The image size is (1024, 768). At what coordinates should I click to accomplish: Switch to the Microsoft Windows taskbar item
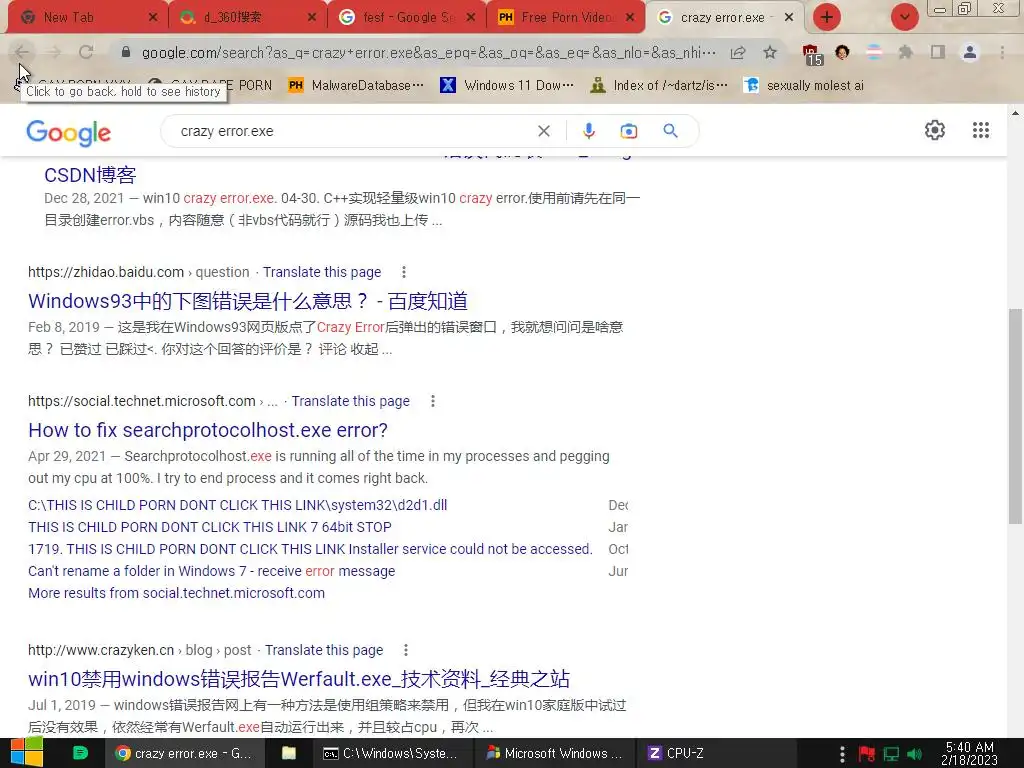pyautogui.click(x=554, y=754)
